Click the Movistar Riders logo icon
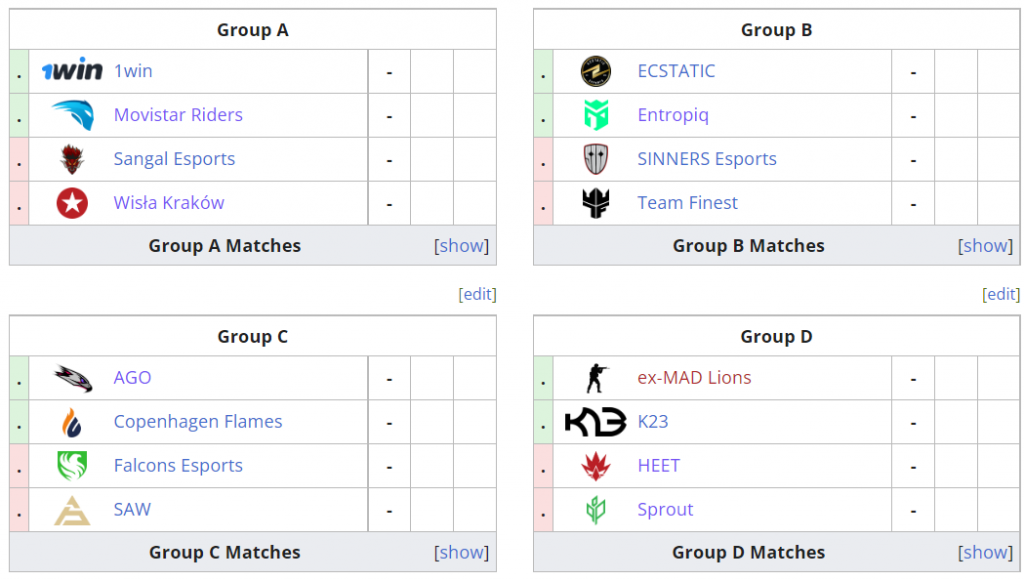This screenshot has height=581, width=1024. 72,115
